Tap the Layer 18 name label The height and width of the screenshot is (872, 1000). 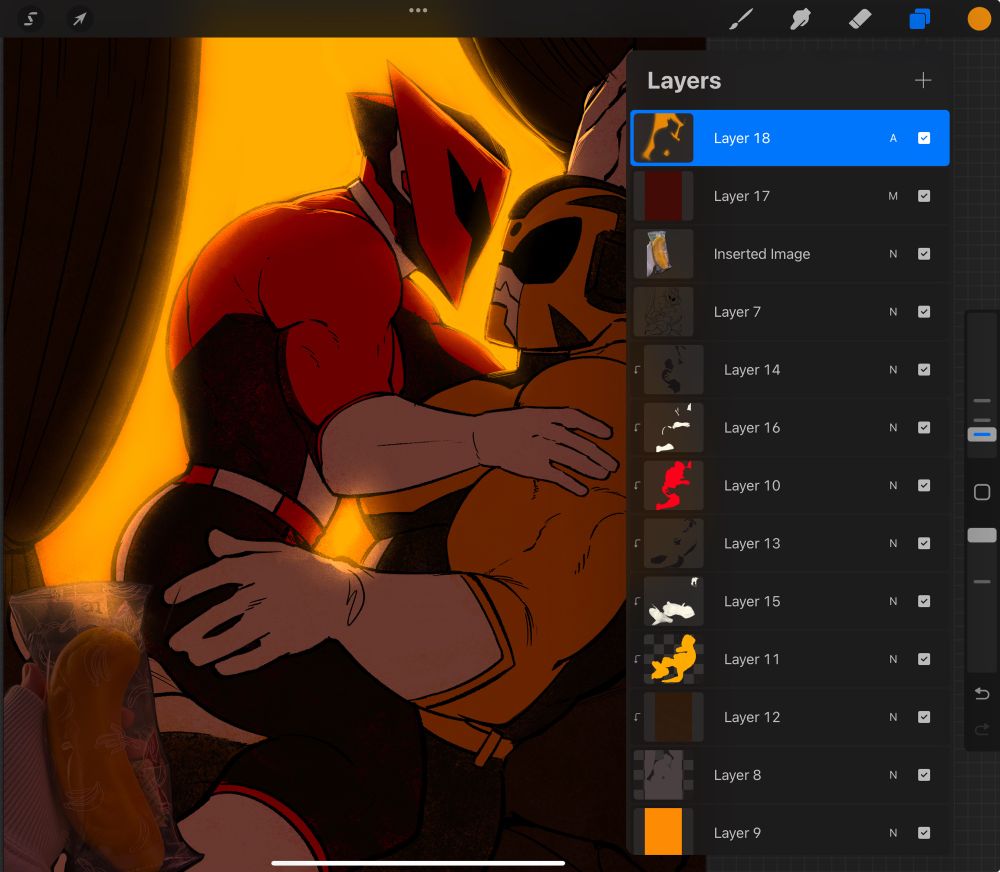click(x=741, y=138)
